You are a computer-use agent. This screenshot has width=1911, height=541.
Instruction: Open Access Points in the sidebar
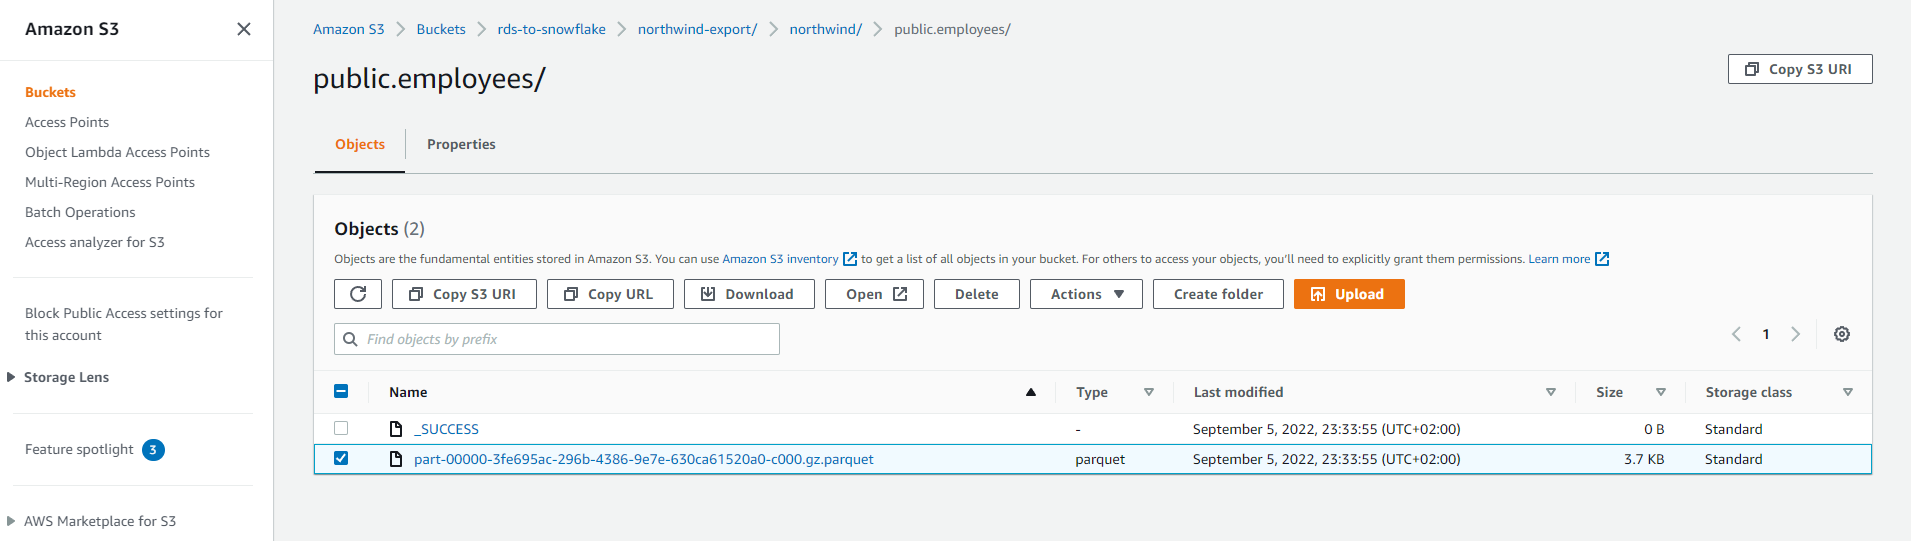[67, 122]
